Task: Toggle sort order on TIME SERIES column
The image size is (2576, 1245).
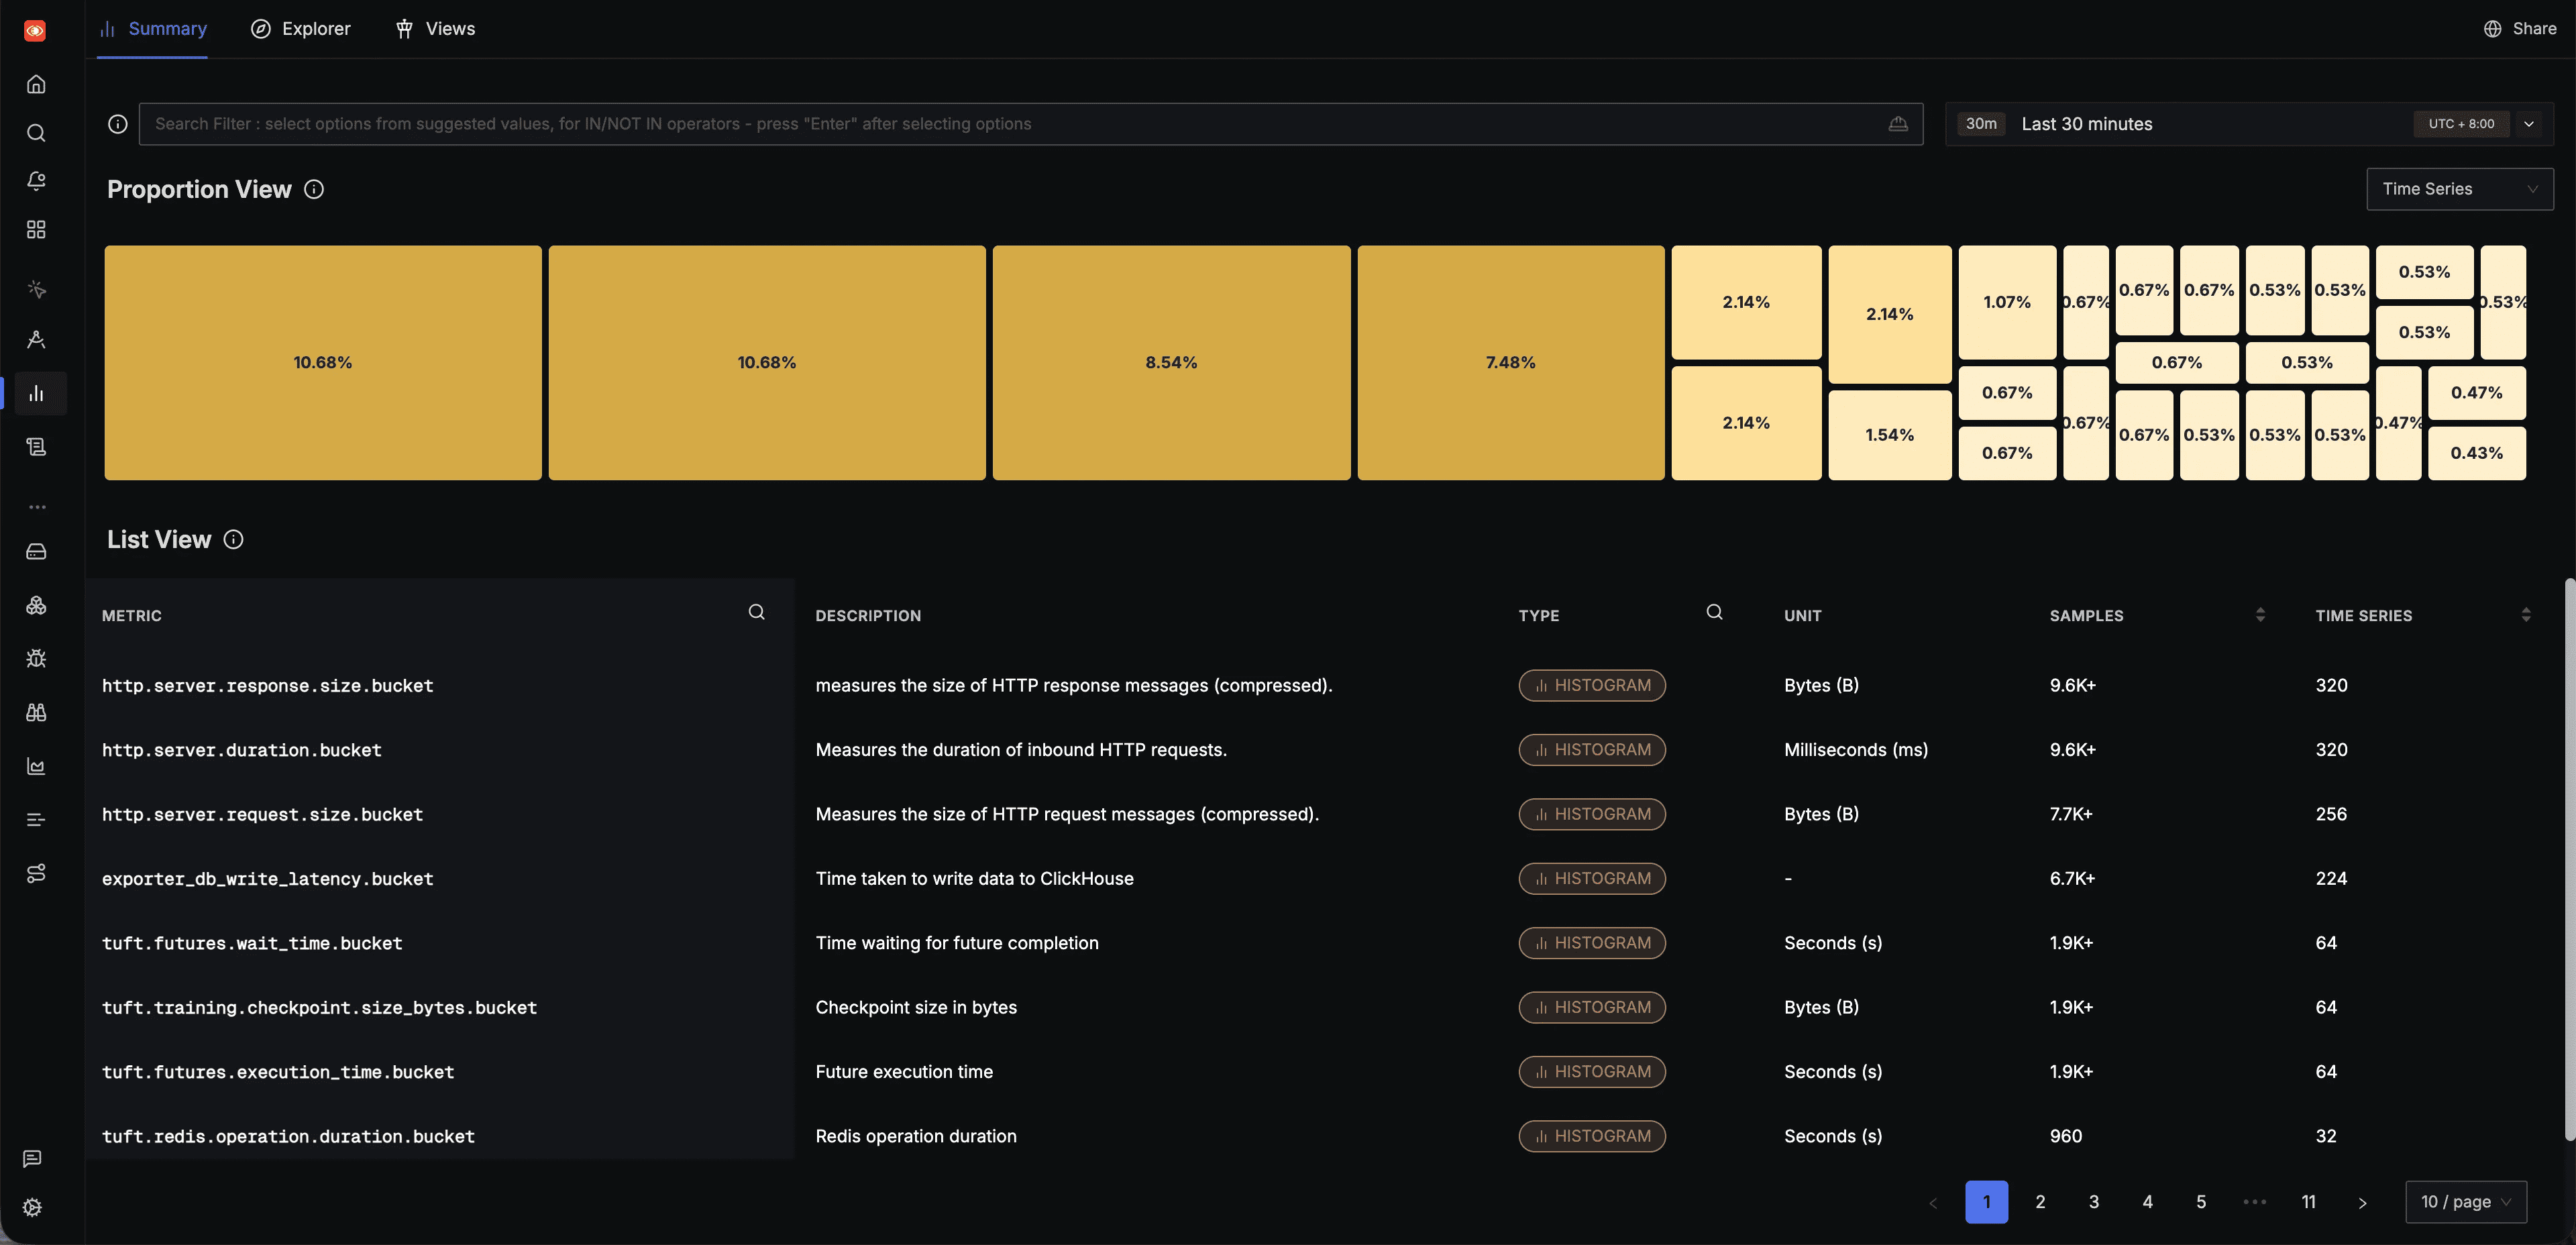Action: pos(2525,615)
